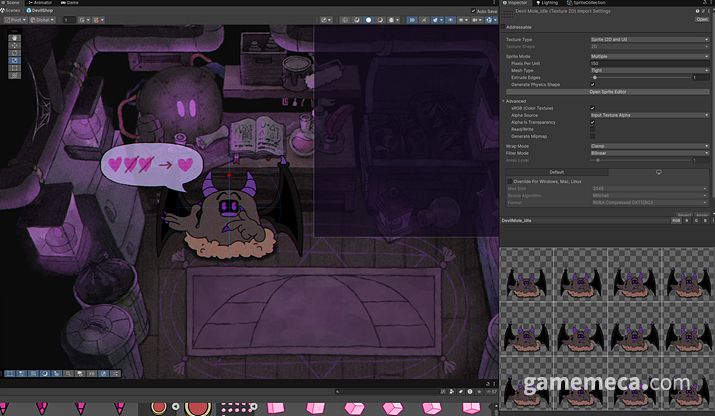Click the first scene overlay toolbar icon

click(10, 373)
